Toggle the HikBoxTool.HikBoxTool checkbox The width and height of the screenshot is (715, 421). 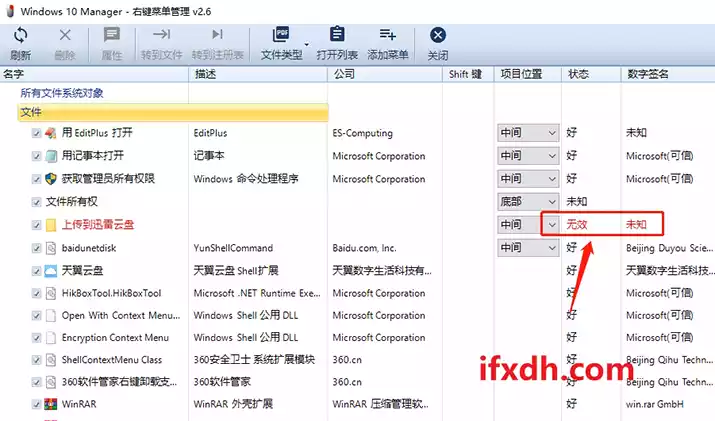(x=36, y=293)
